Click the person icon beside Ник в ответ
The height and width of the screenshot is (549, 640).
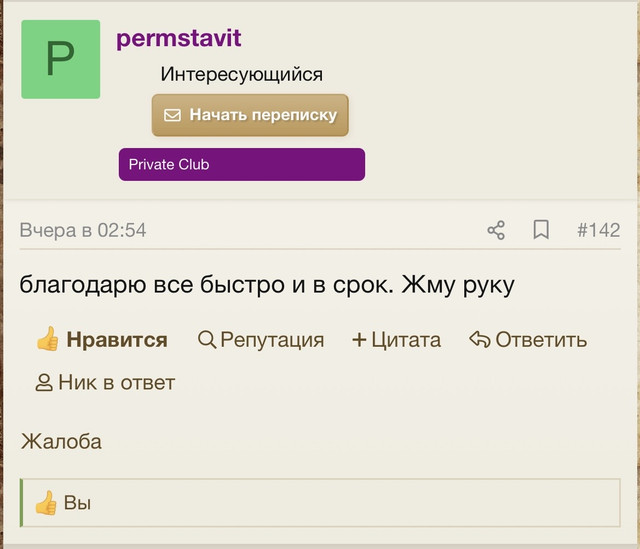point(44,383)
